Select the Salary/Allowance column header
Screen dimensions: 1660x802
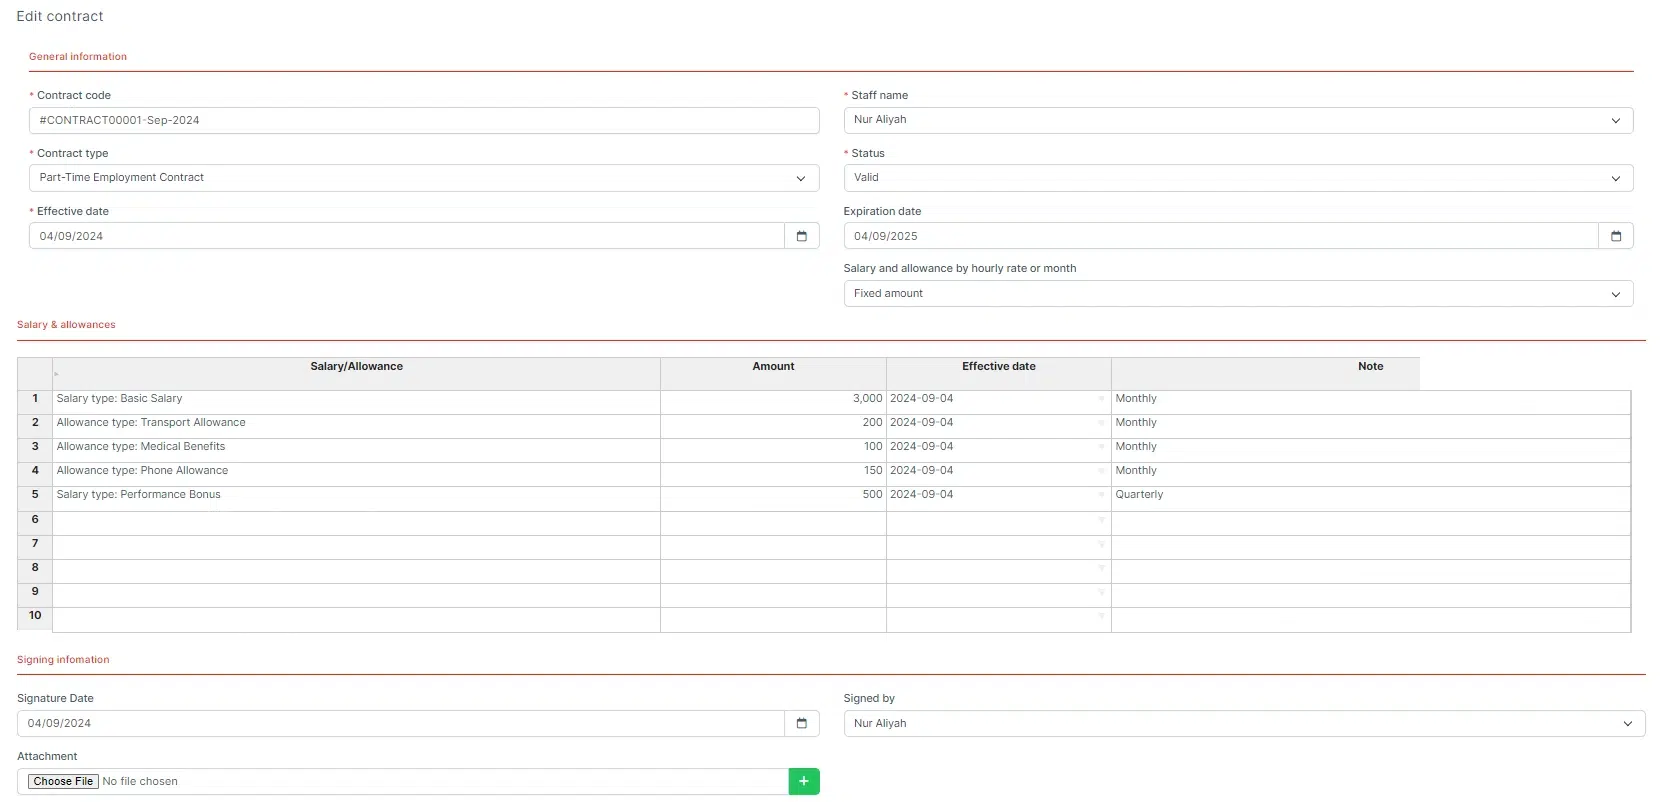[356, 374]
